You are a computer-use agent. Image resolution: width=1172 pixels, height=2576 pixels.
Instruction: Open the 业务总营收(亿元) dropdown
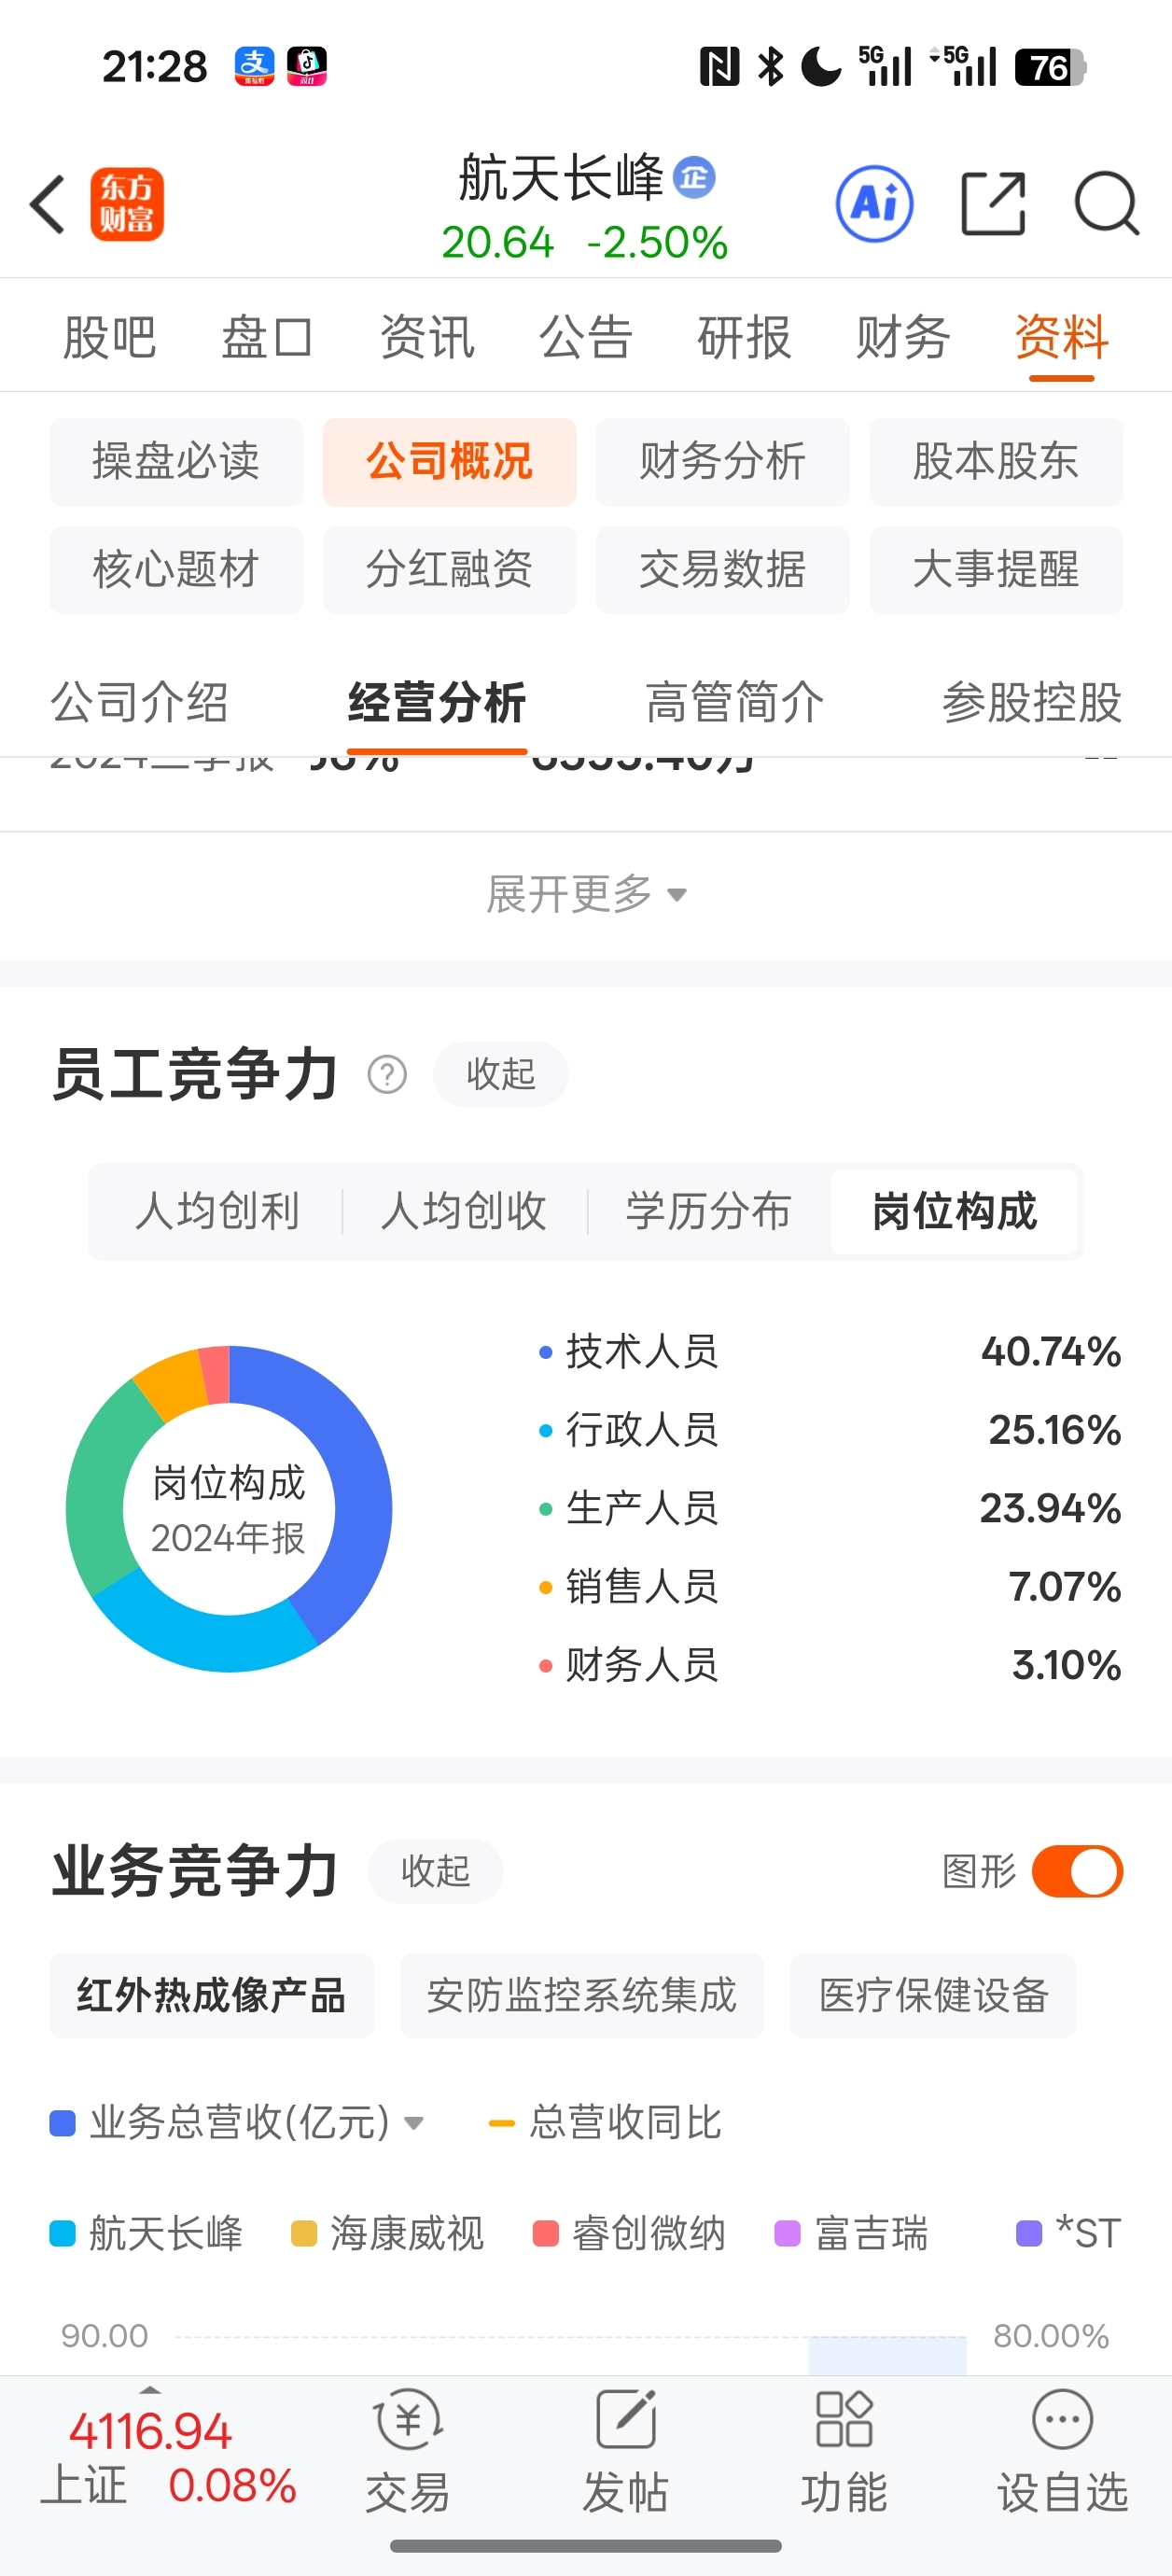click(238, 2122)
